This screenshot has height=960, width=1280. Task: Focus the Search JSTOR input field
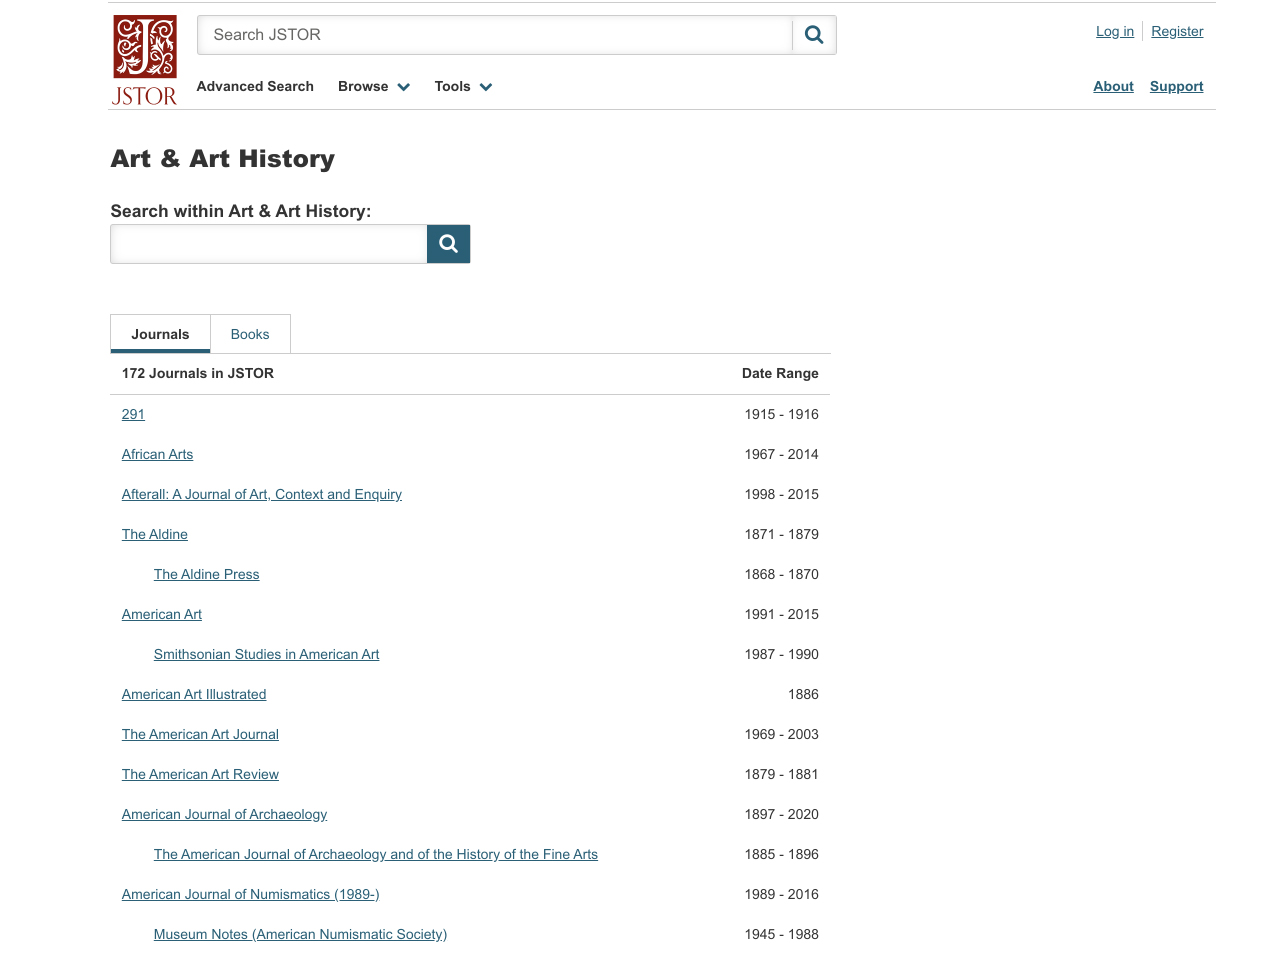495,35
